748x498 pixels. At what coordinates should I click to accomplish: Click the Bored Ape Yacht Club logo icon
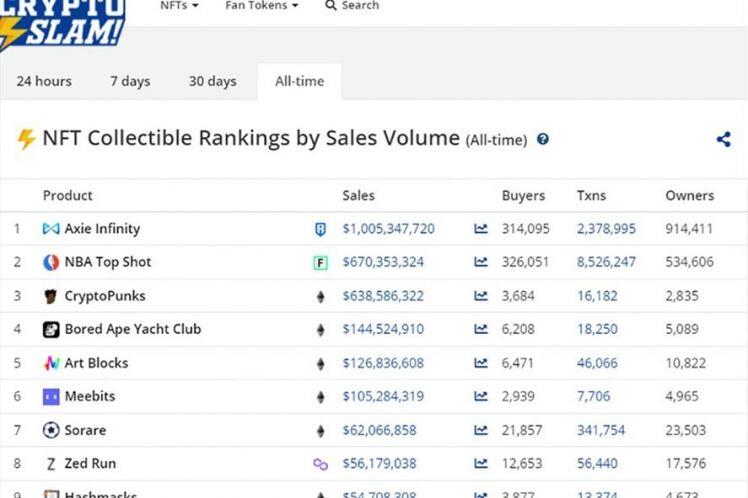(51, 330)
